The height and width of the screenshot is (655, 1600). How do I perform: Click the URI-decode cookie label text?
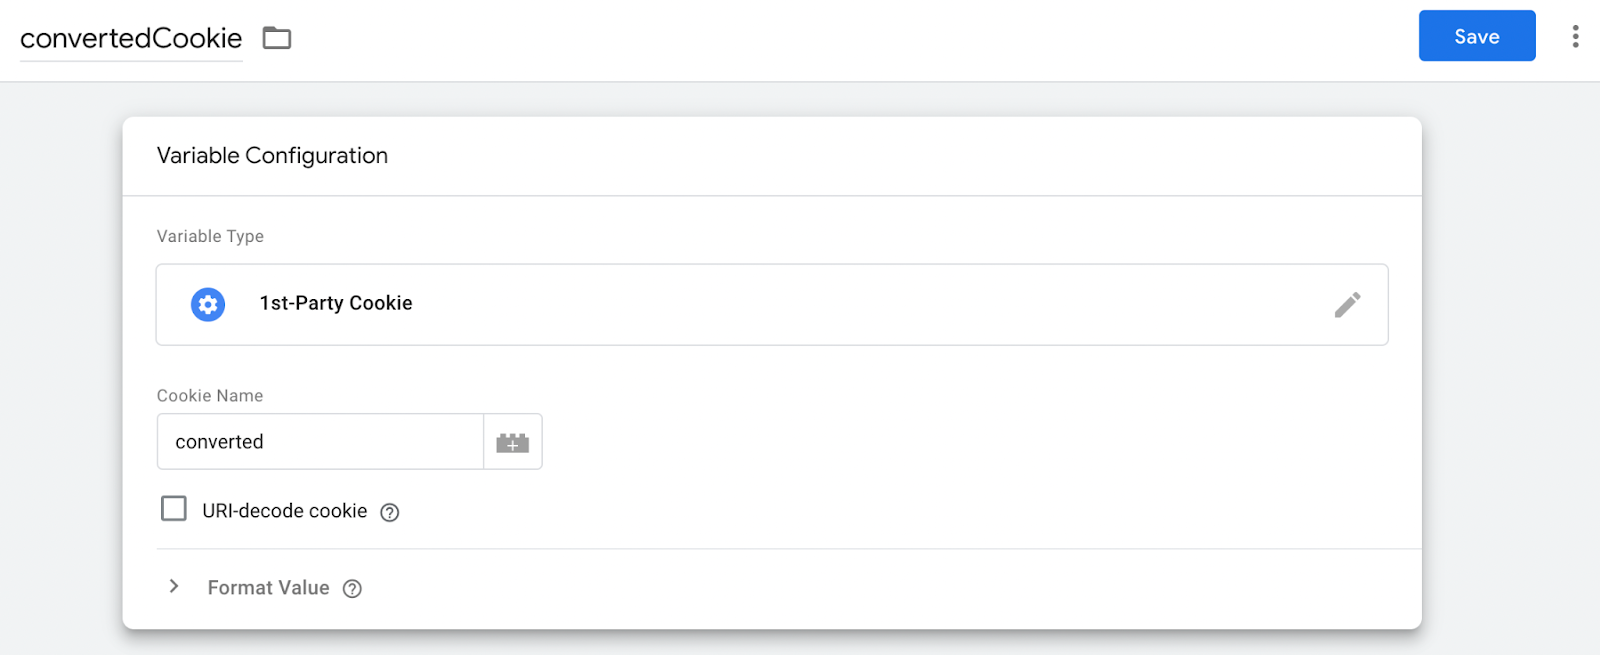coord(284,511)
